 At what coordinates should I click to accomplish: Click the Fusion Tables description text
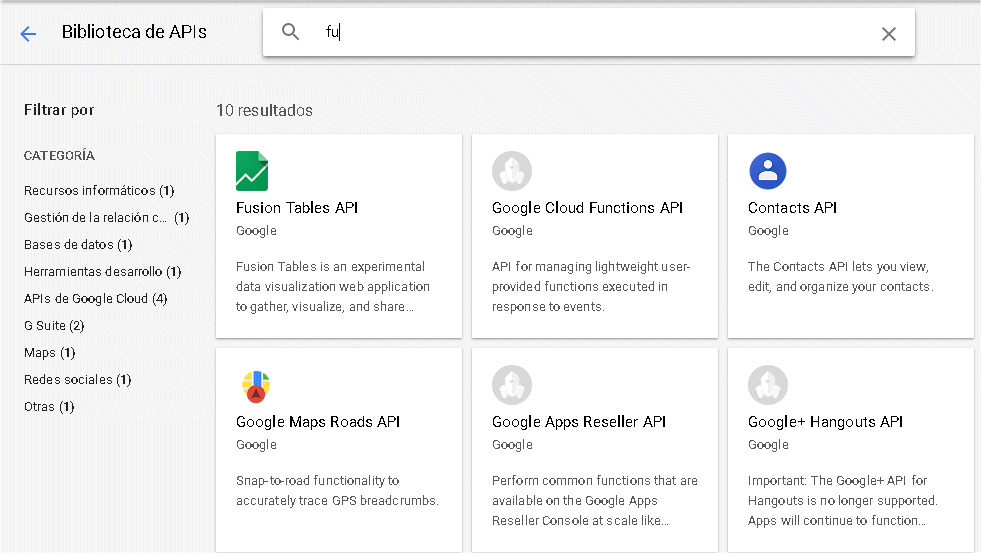333,287
